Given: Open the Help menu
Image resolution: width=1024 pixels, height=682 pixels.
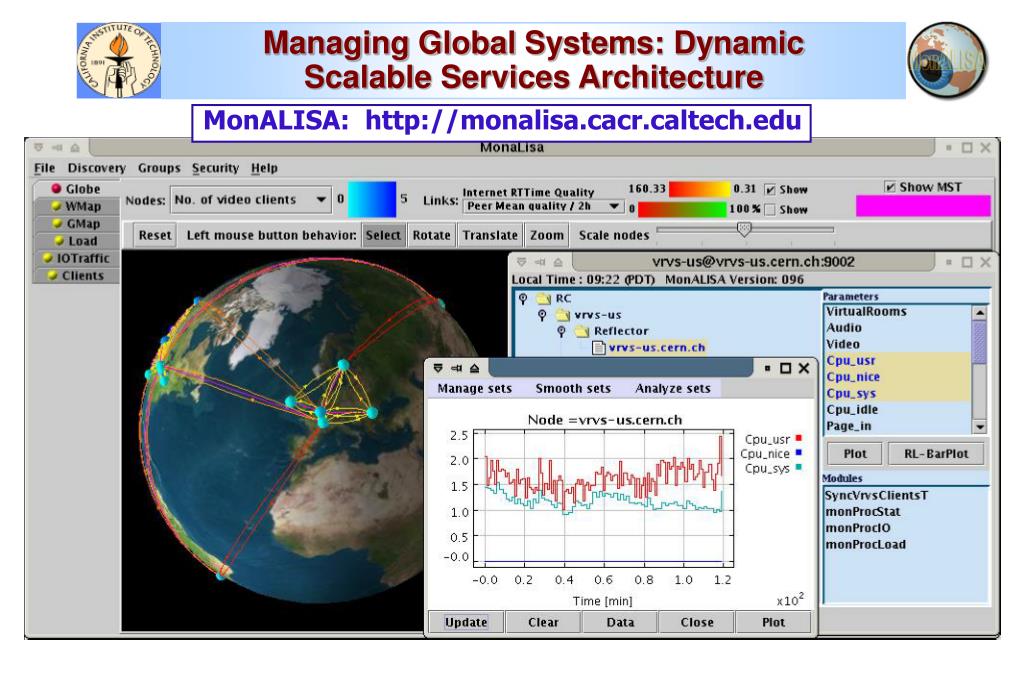Looking at the screenshot, I should pos(264,169).
